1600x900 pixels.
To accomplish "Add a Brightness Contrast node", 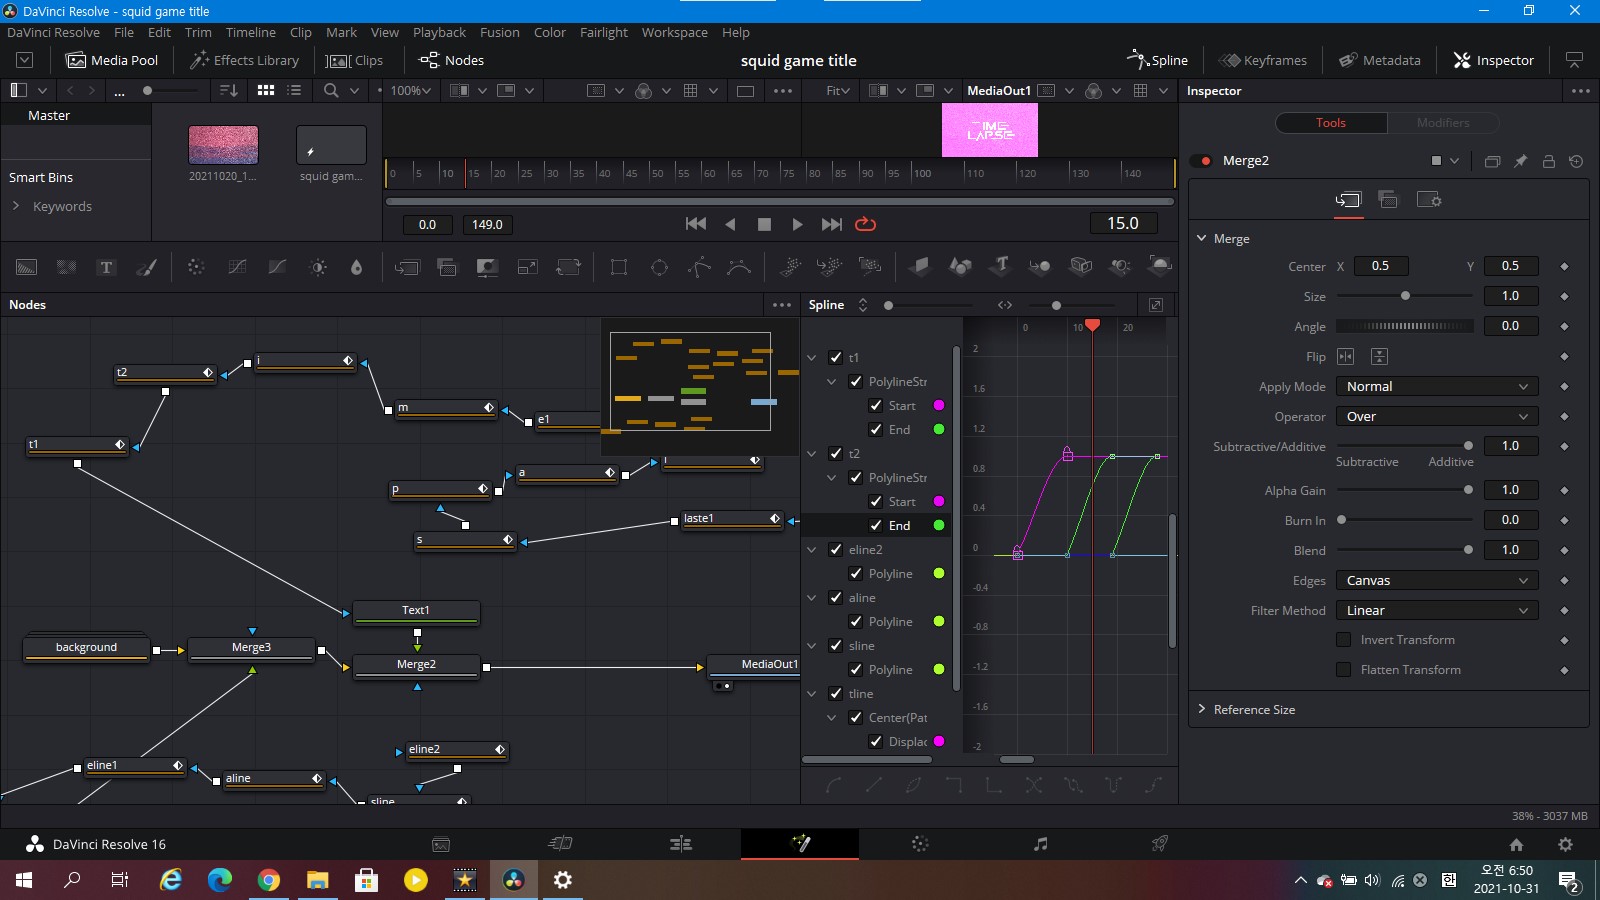I will [x=318, y=267].
